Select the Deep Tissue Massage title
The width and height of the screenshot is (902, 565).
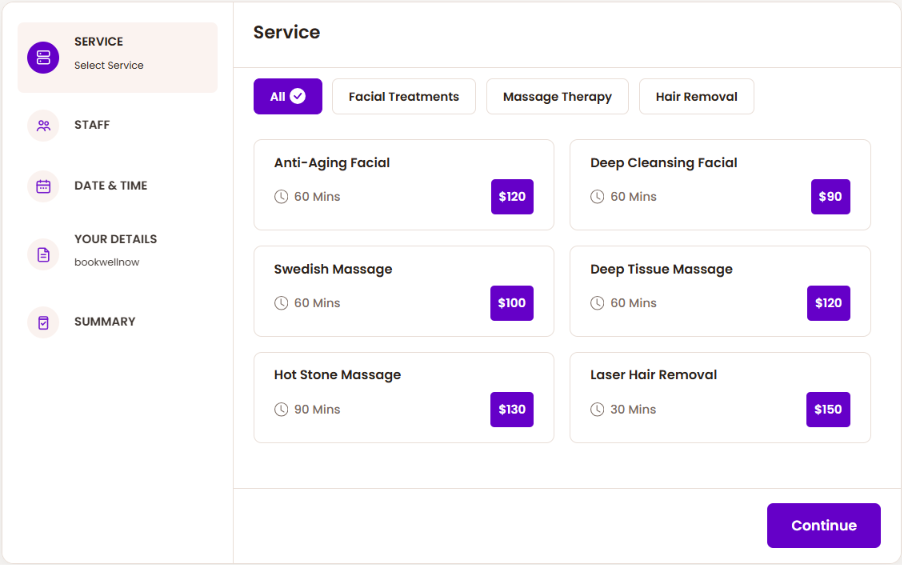(x=662, y=269)
